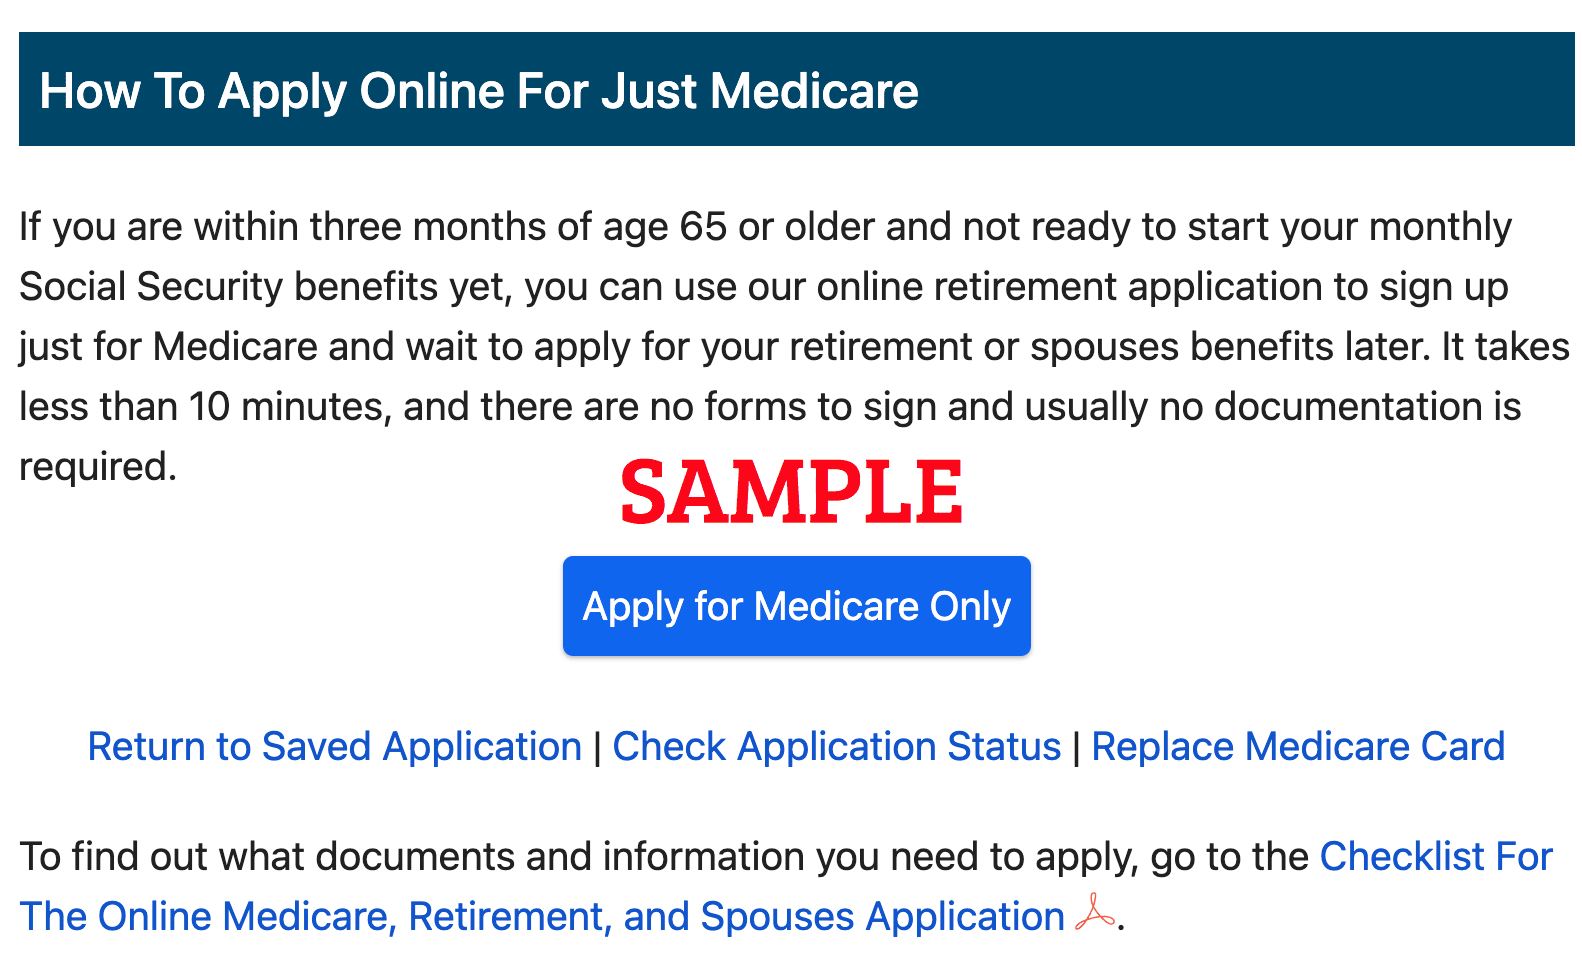Follow the Replace Medicare Card link

pyautogui.click(x=1298, y=747)
